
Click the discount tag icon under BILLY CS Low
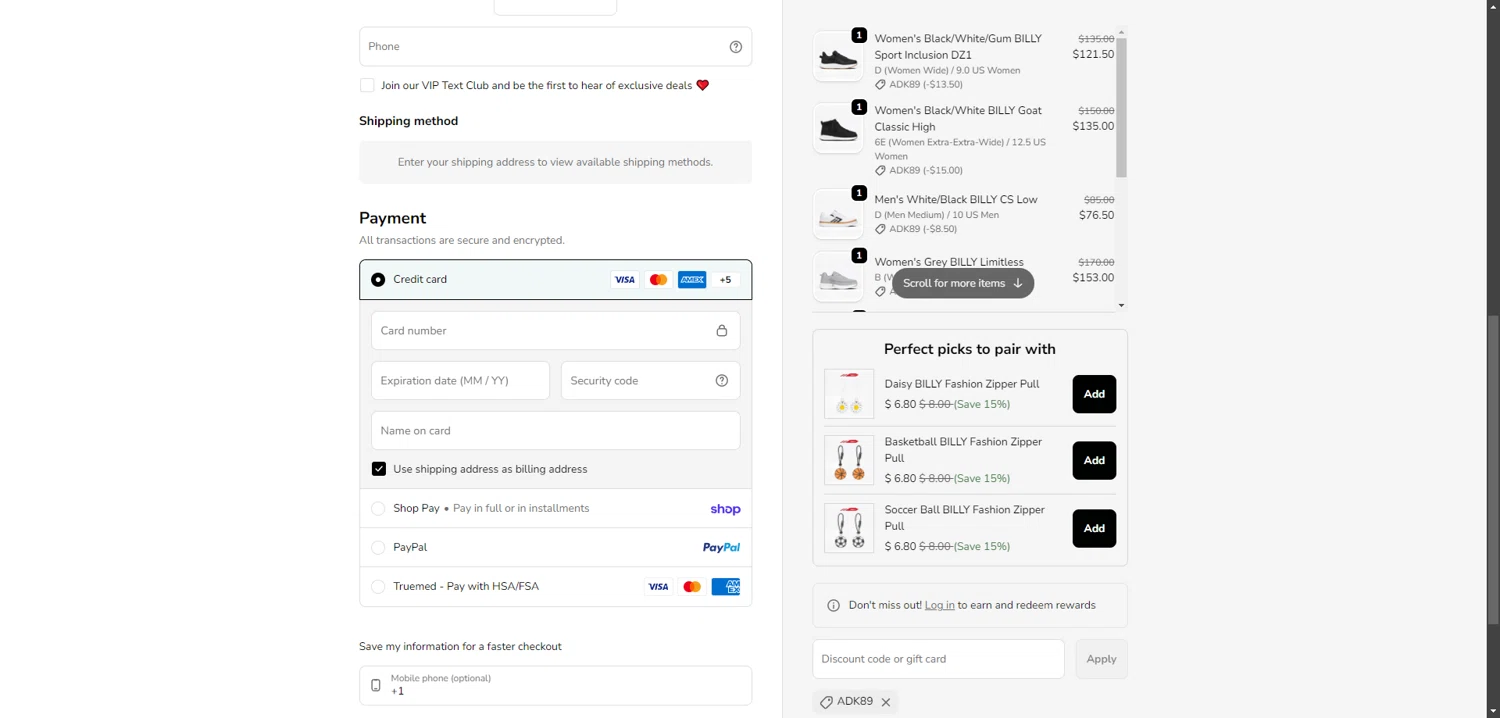(x=881, y=229)
